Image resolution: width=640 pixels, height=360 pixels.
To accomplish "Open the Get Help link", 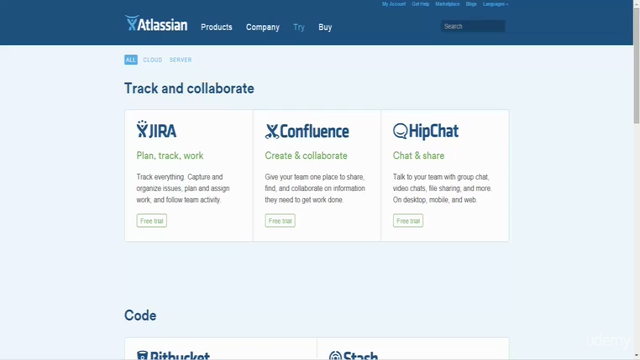I will pos(420,4).
